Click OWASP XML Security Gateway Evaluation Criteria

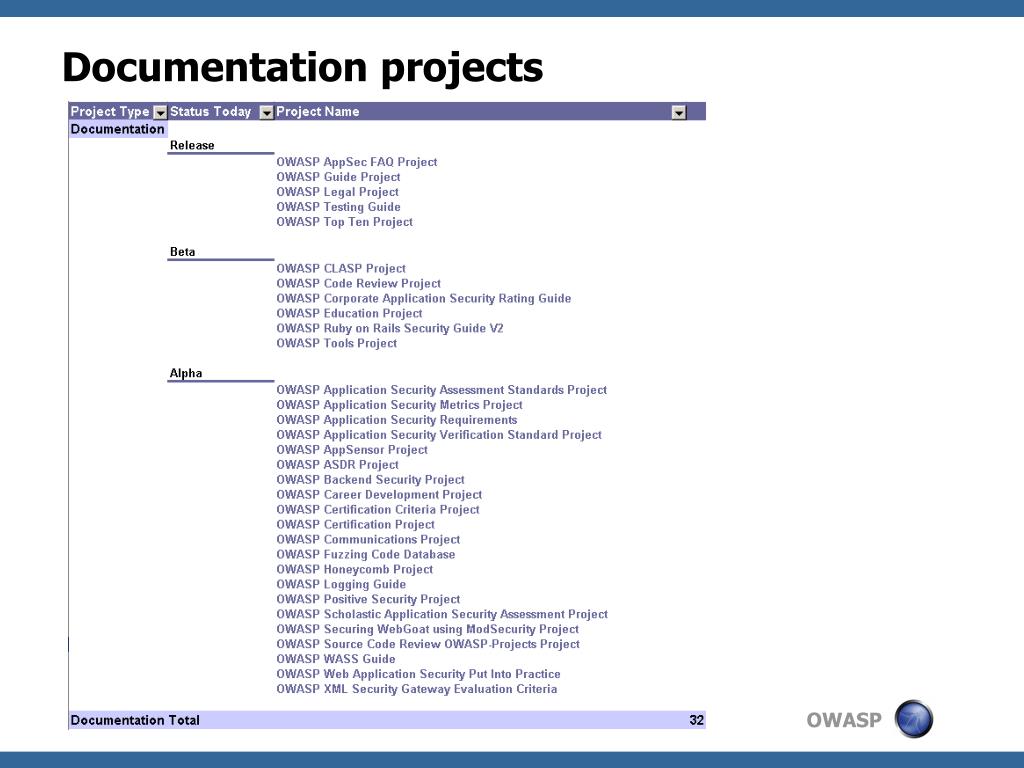(x=417, y=690)
